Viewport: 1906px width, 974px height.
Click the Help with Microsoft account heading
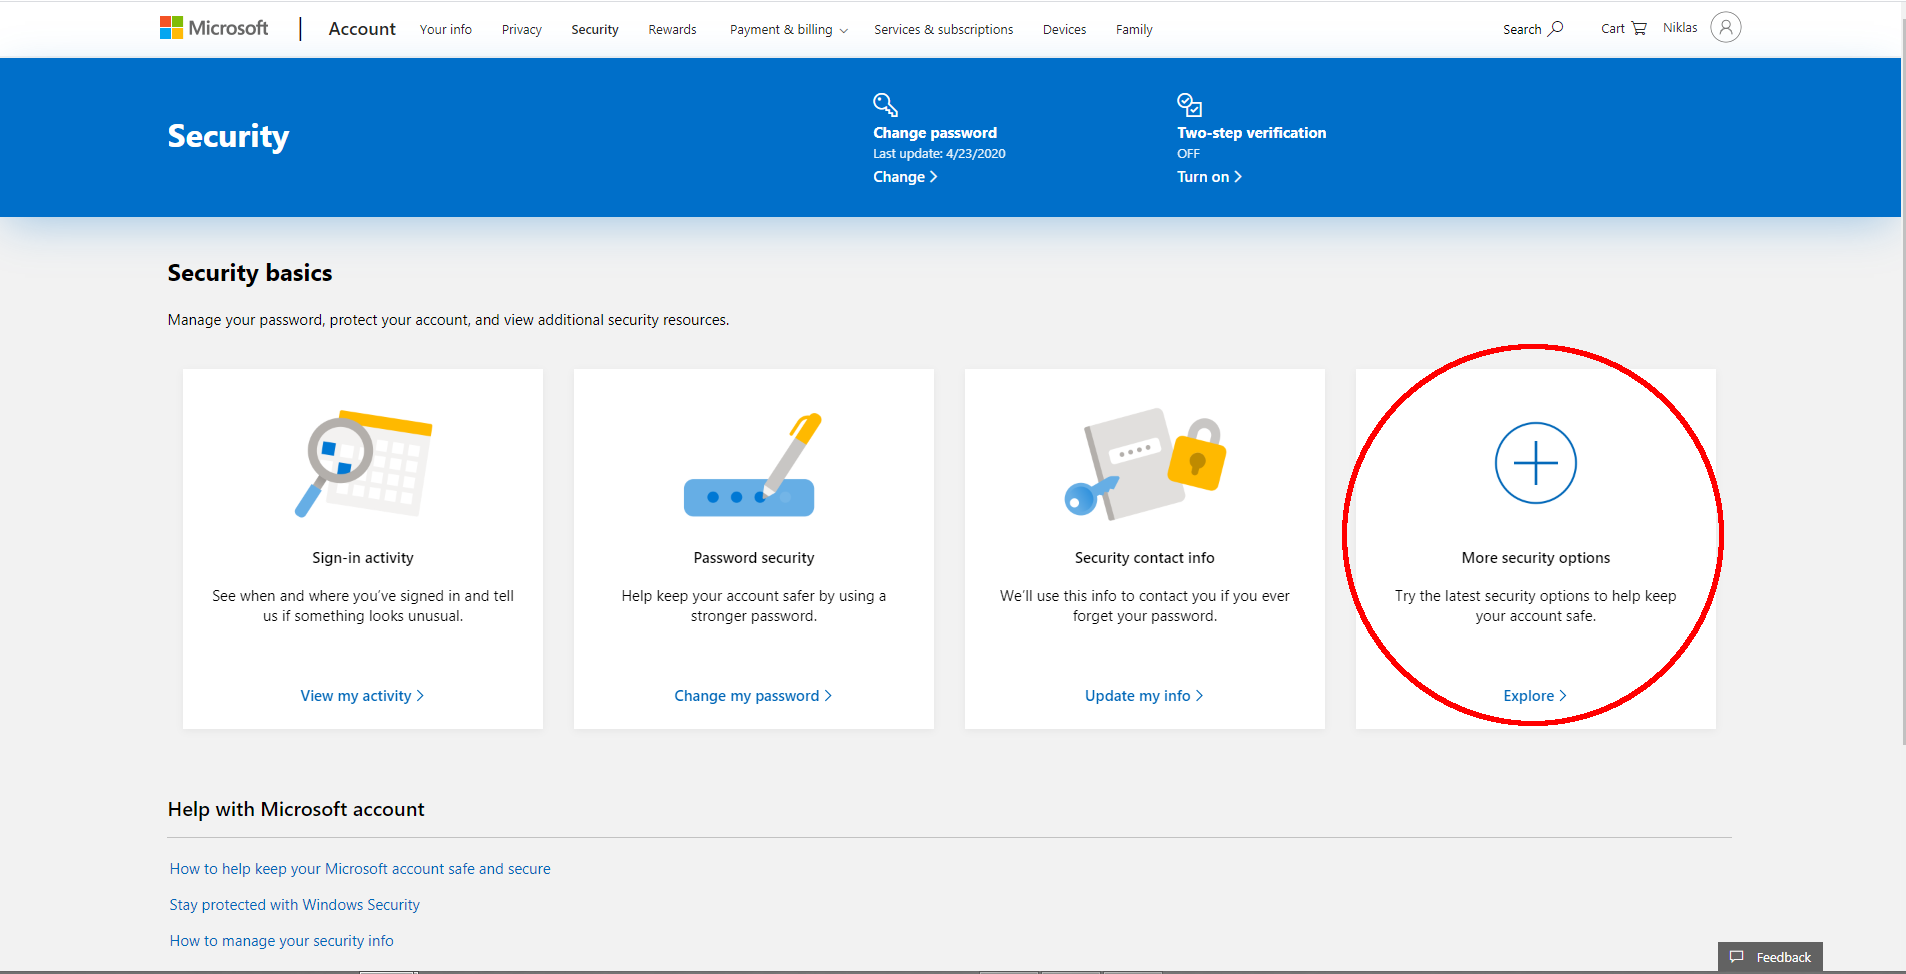coord(296,809)
